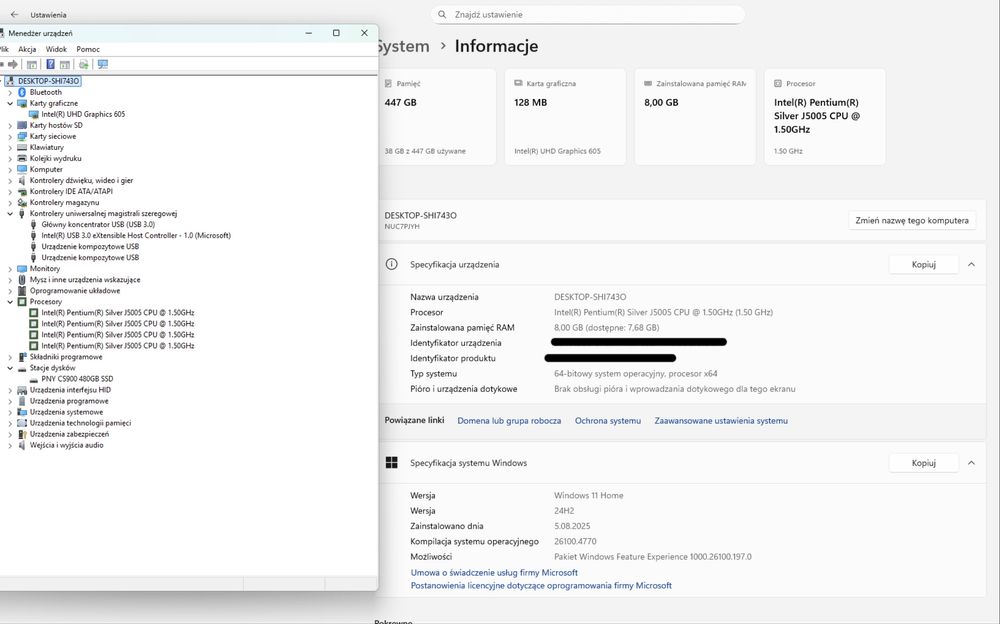Click the Help icon in Device Manager toolbar

[x=50, y=64]
